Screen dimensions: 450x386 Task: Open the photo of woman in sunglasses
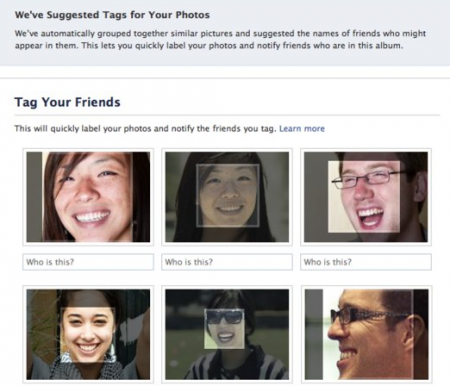pos(227,334)
